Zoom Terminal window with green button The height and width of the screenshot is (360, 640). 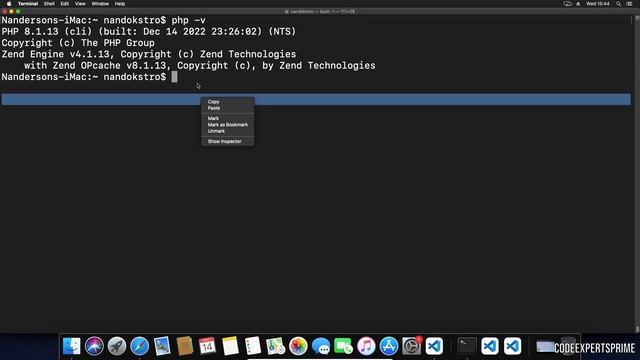tap(18, 11)
